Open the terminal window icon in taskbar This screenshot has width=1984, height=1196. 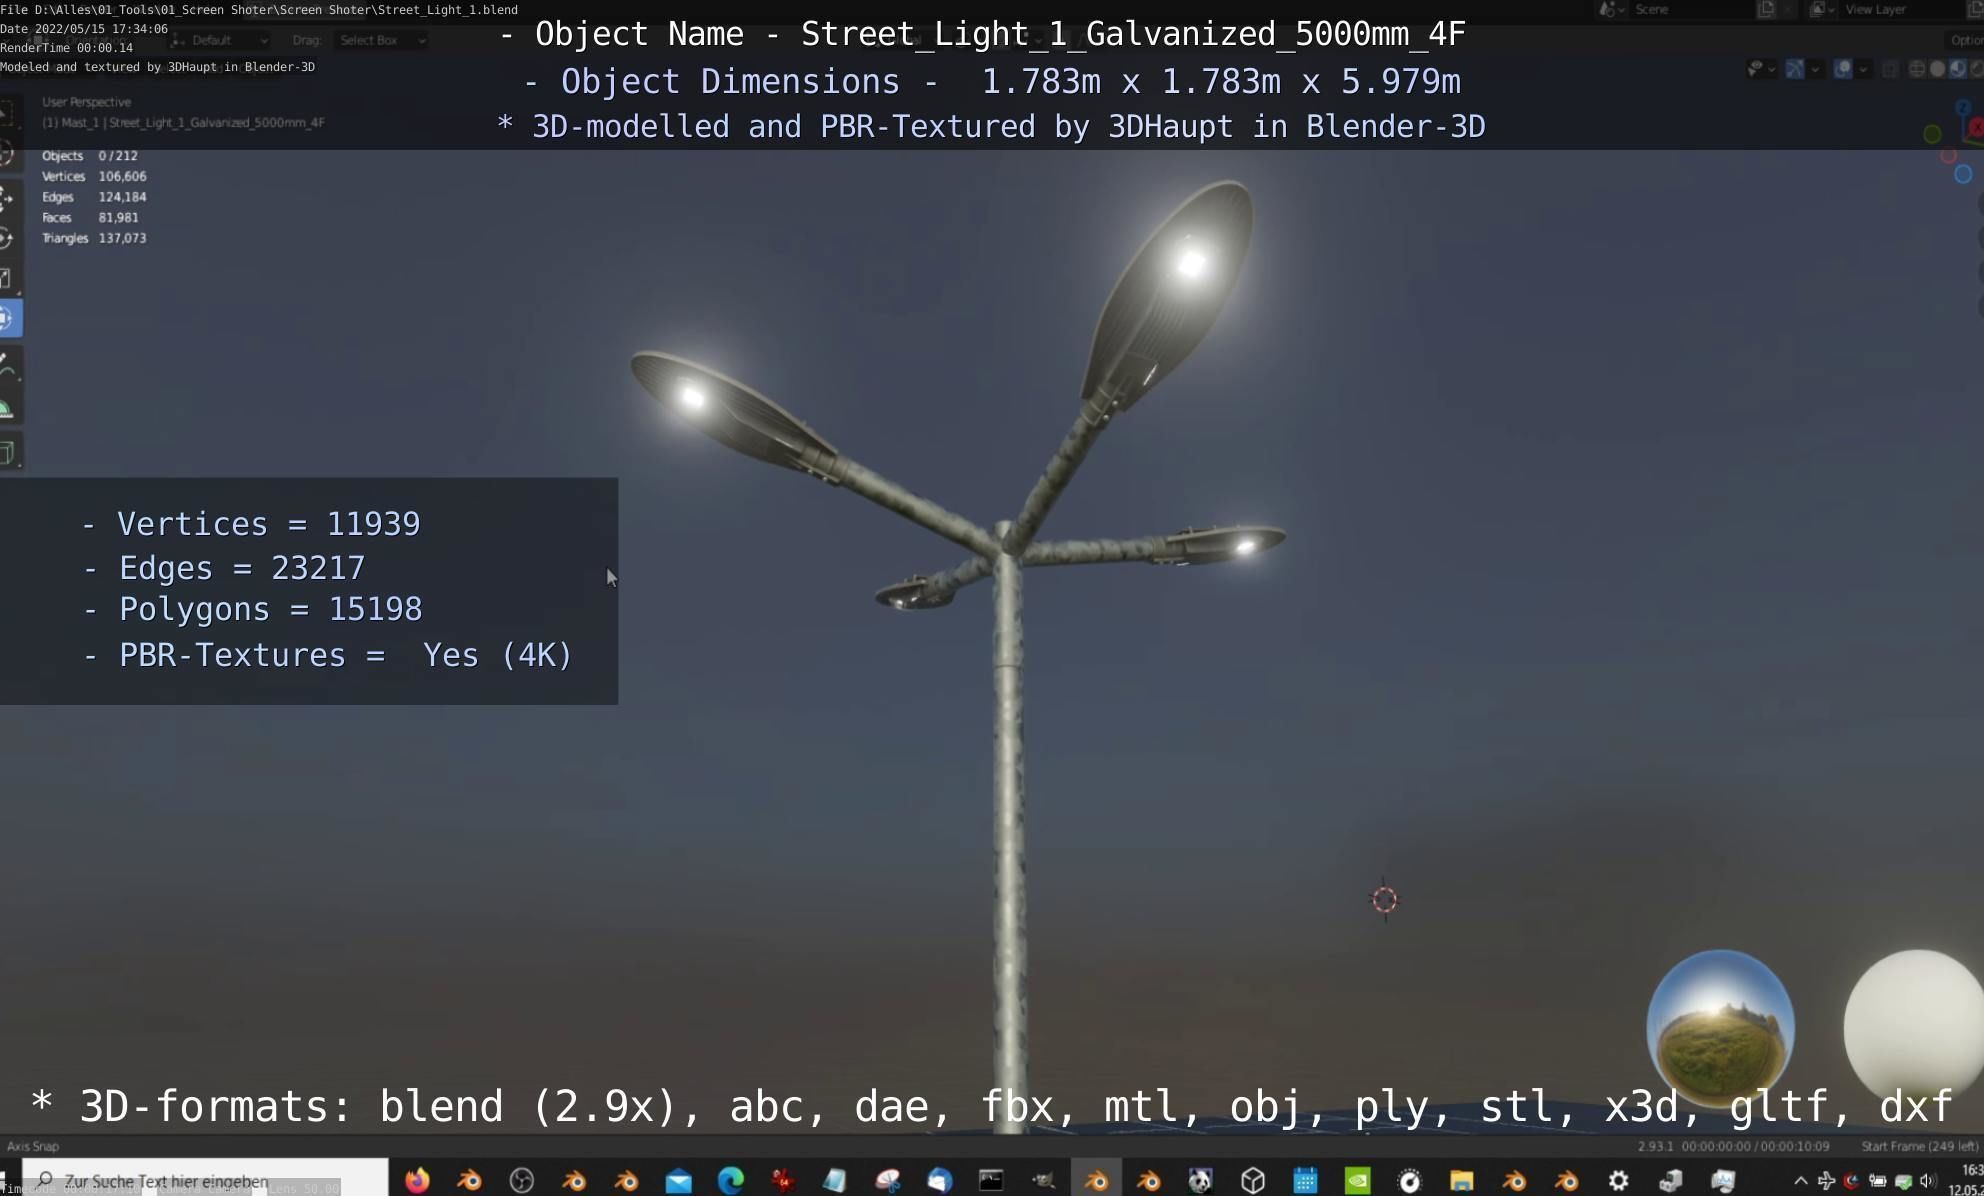991,1181
